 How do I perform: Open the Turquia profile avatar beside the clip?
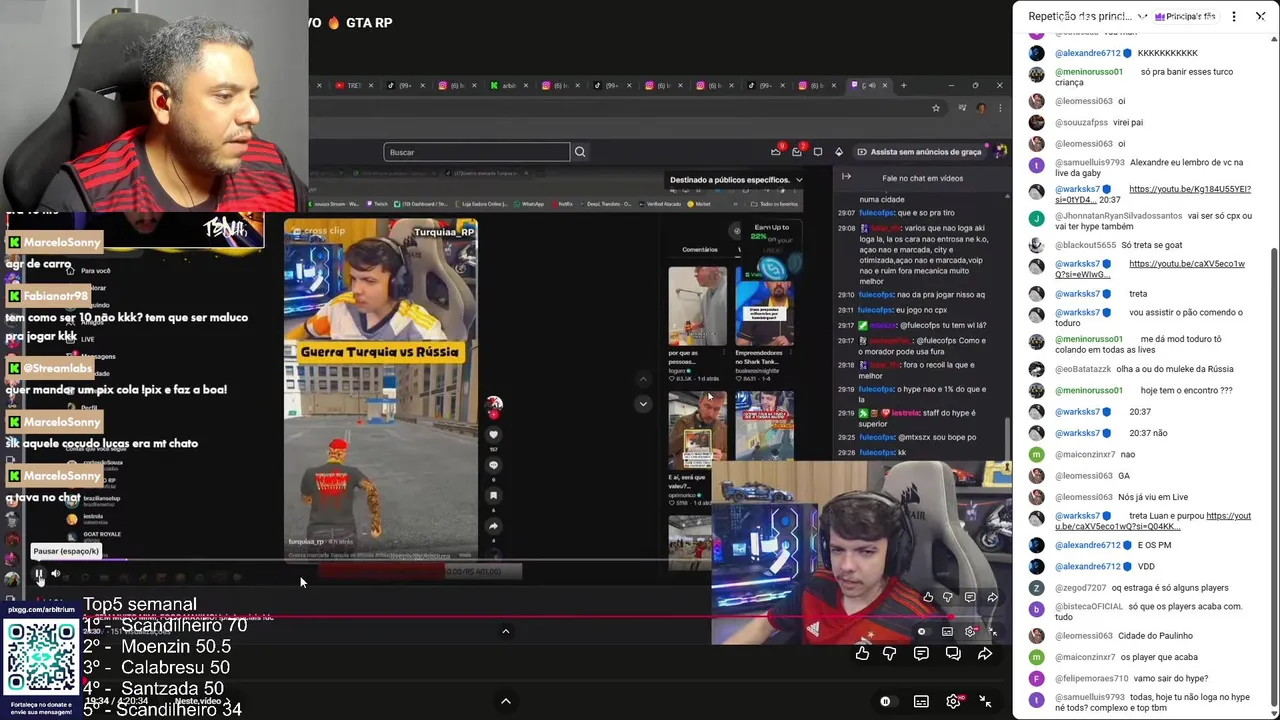coord(493,404)
